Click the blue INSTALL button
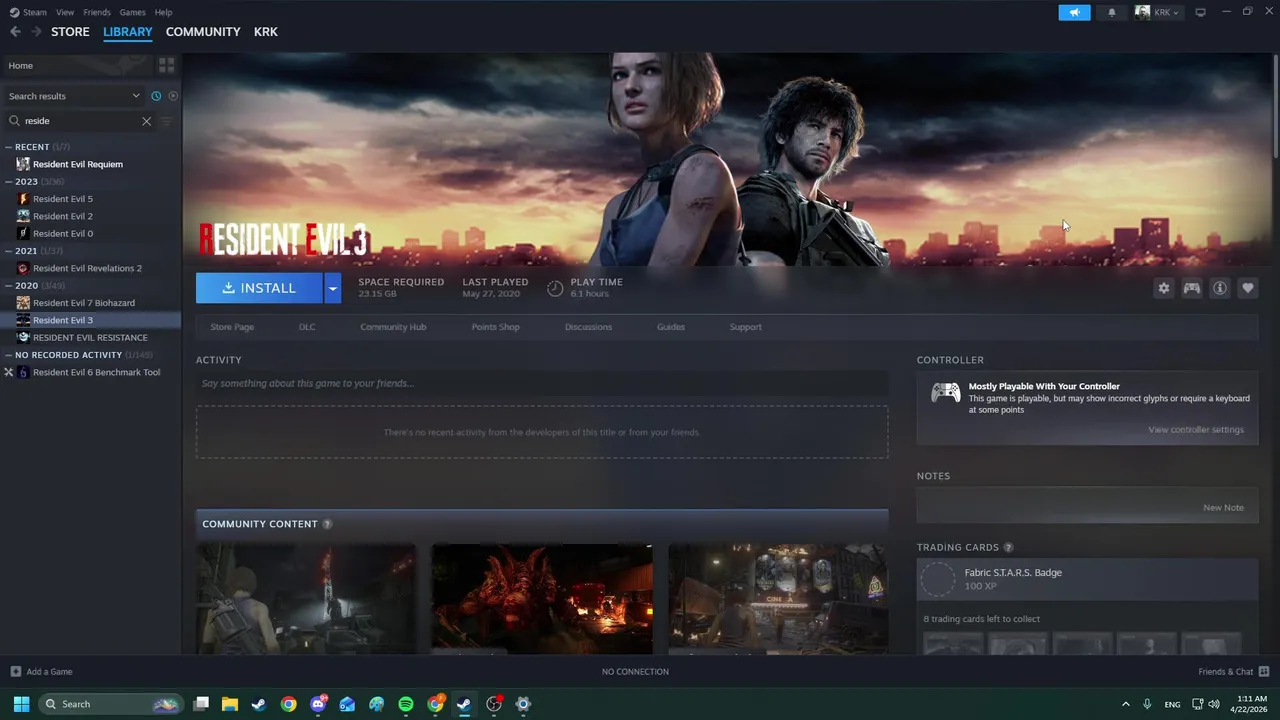 pyautogui.click(x=259, y=288)
